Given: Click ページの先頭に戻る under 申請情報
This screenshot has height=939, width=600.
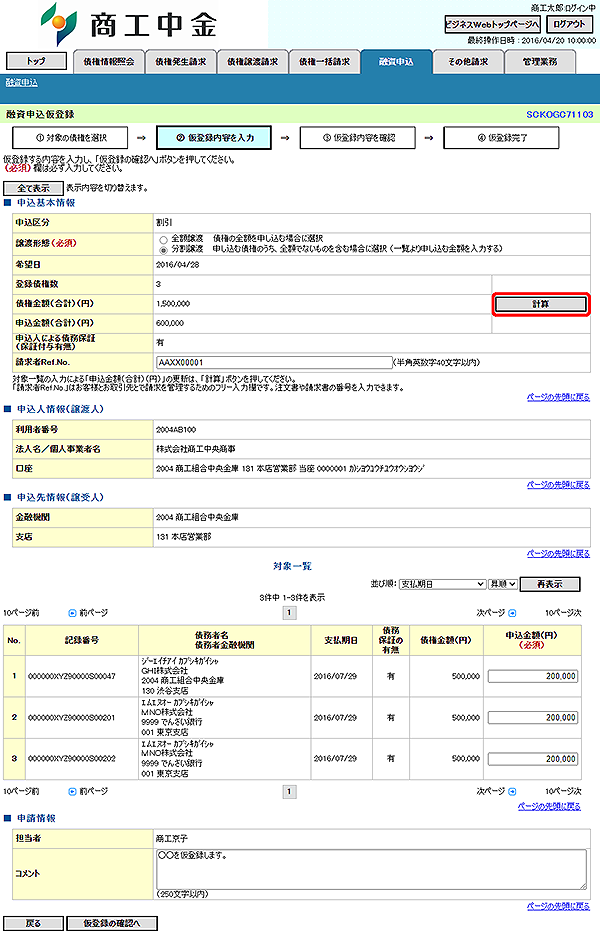Looking at the screenshot, I should click(558, 906).
